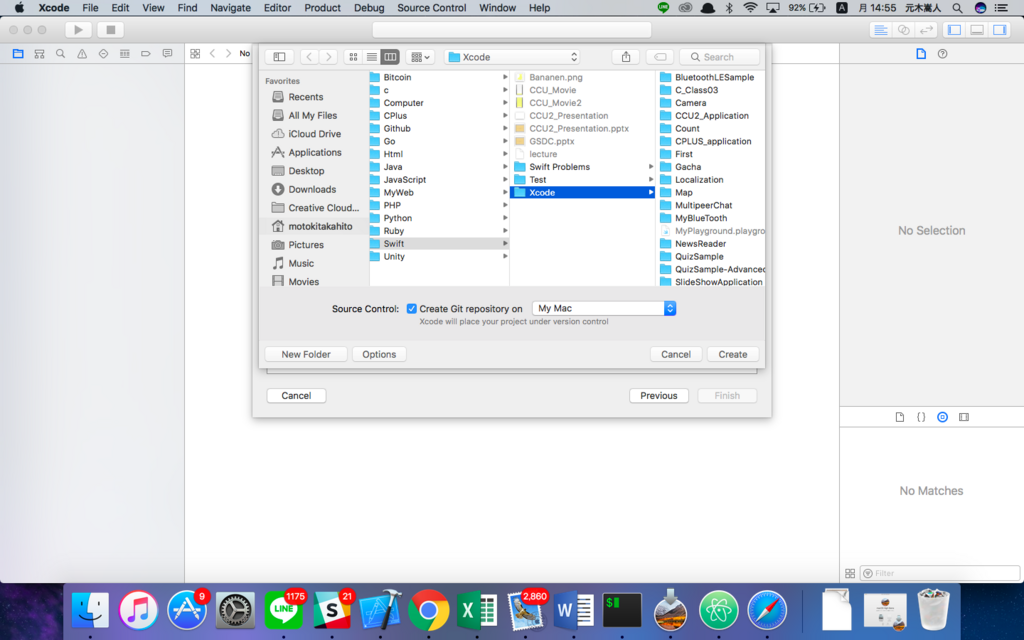This screenshot has width=1024, height=640.
Task: Click the Xcode Stop button
Action: click(110, 30)
